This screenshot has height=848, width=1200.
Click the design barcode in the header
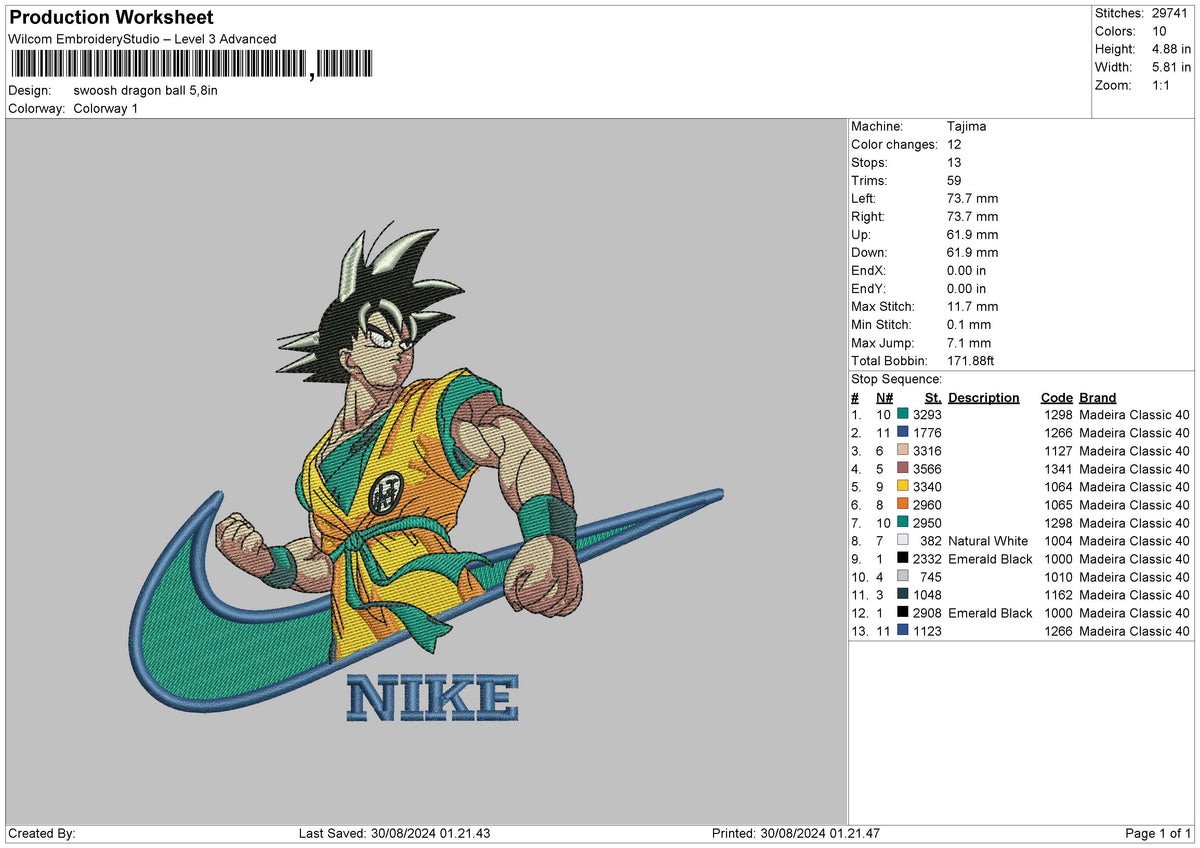tap(191, 65)
